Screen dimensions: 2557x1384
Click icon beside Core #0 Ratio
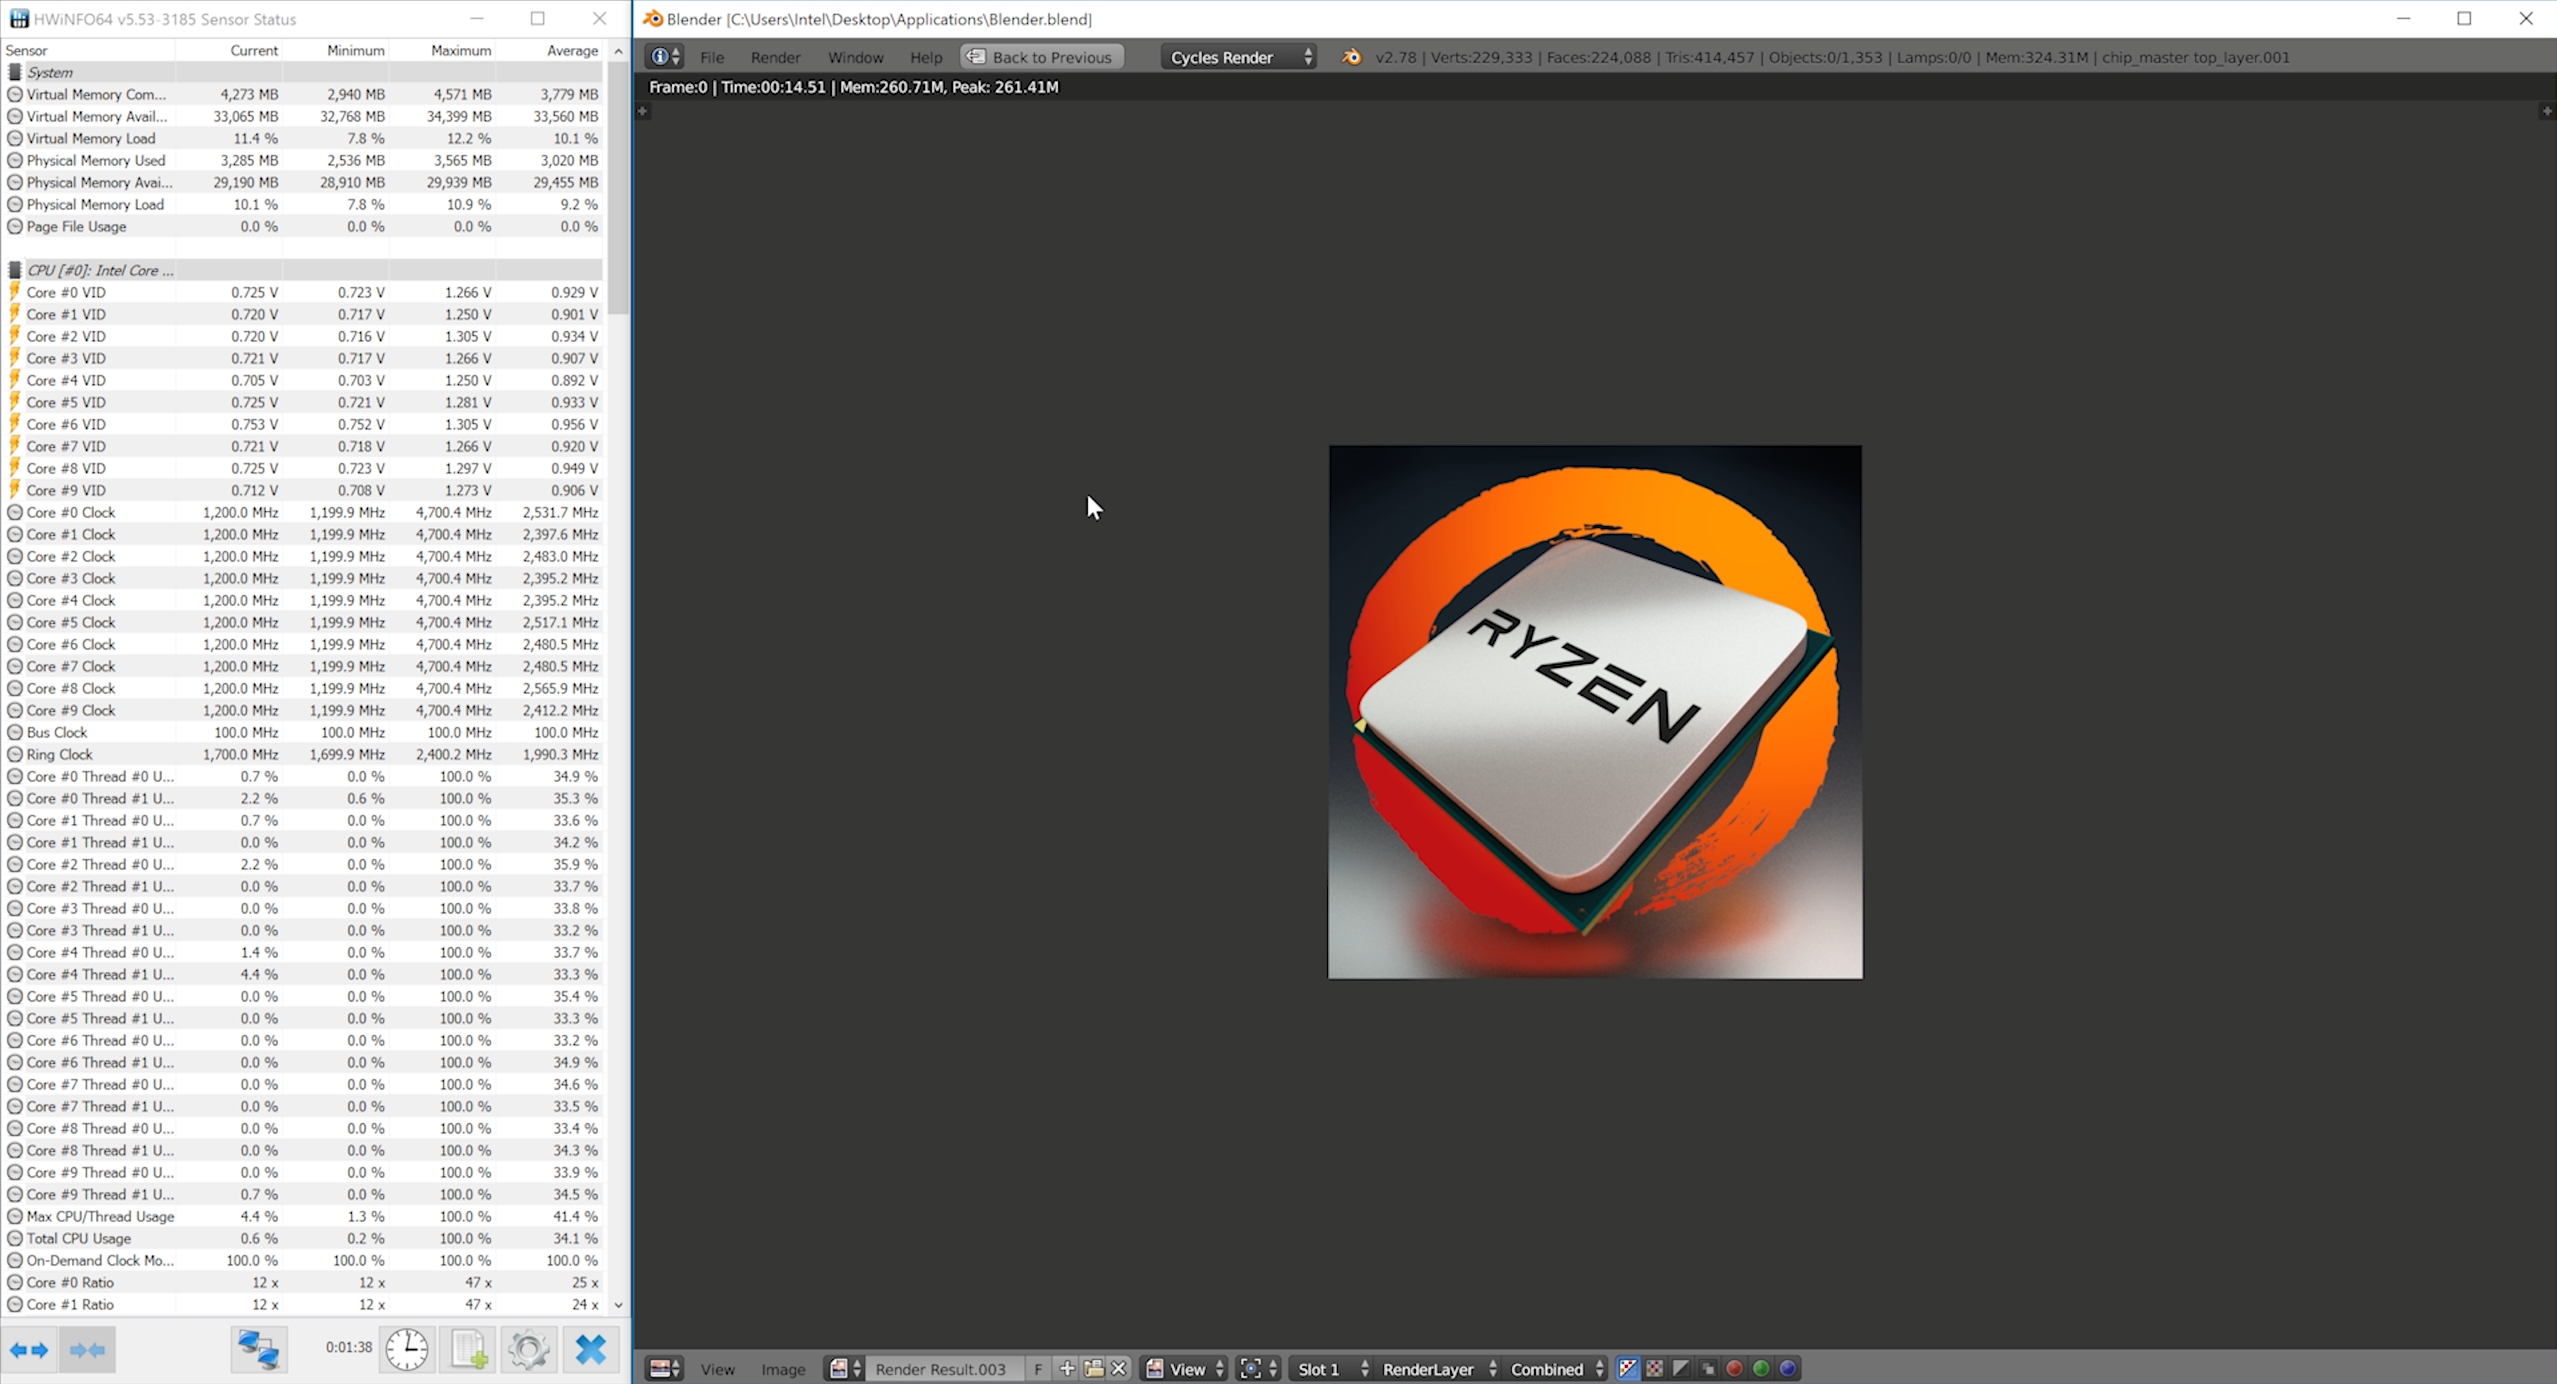point(15,1282)
